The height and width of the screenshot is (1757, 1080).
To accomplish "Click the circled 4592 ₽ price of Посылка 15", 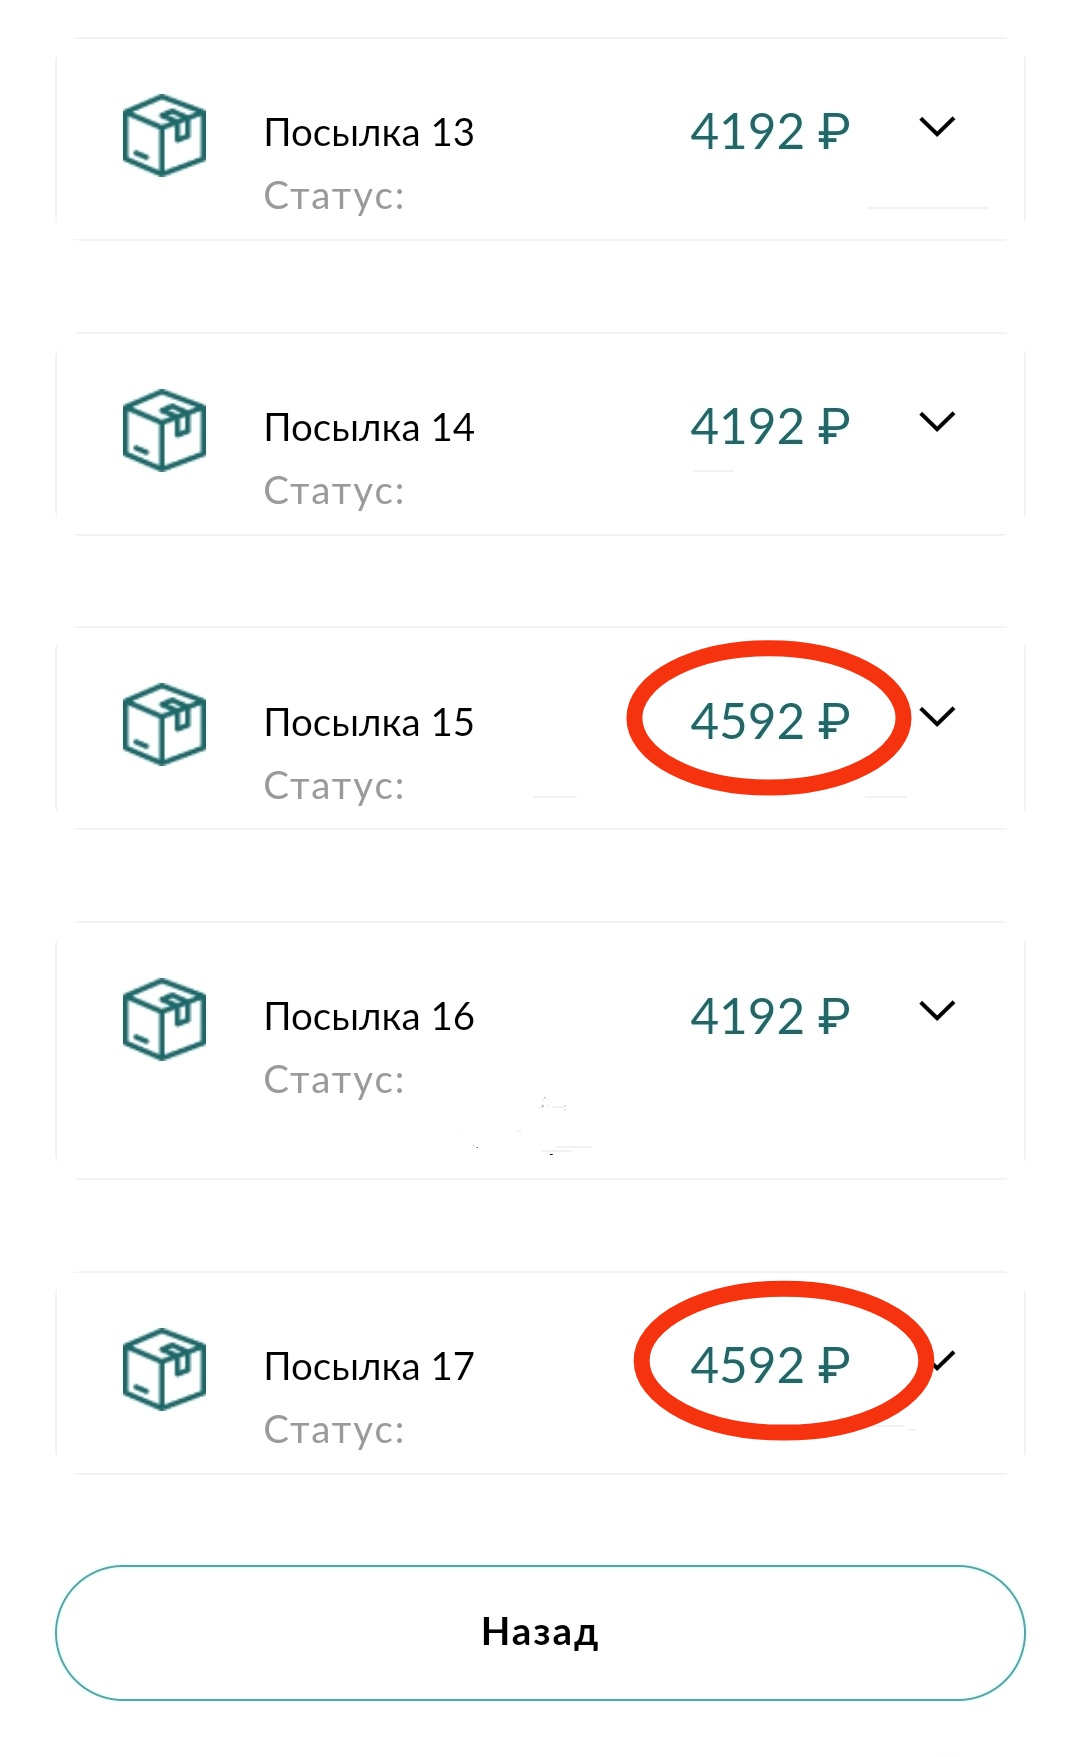I will coord(769,721).
